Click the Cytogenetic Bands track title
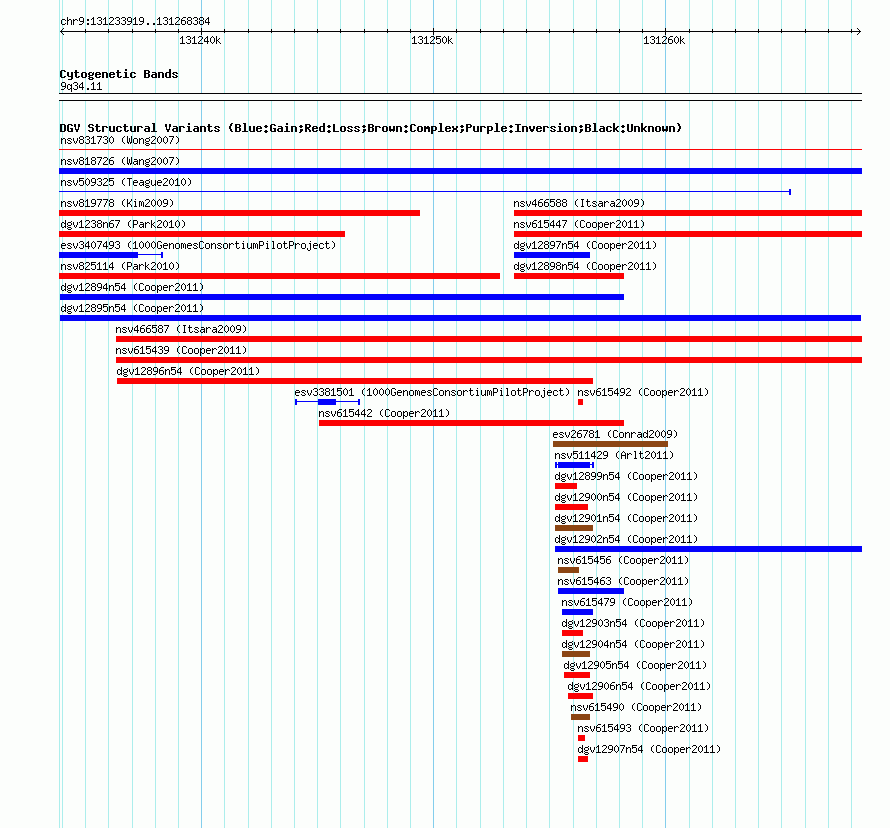Screen dimensions: 890x828 point(119,74)
